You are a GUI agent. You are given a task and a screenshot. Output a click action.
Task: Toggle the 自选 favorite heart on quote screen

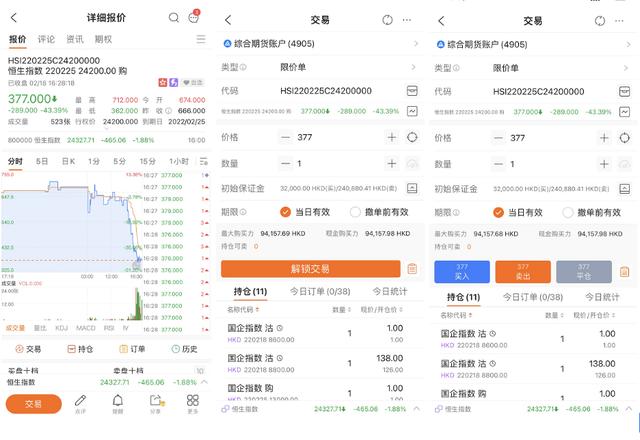click(x=193, y=82)
